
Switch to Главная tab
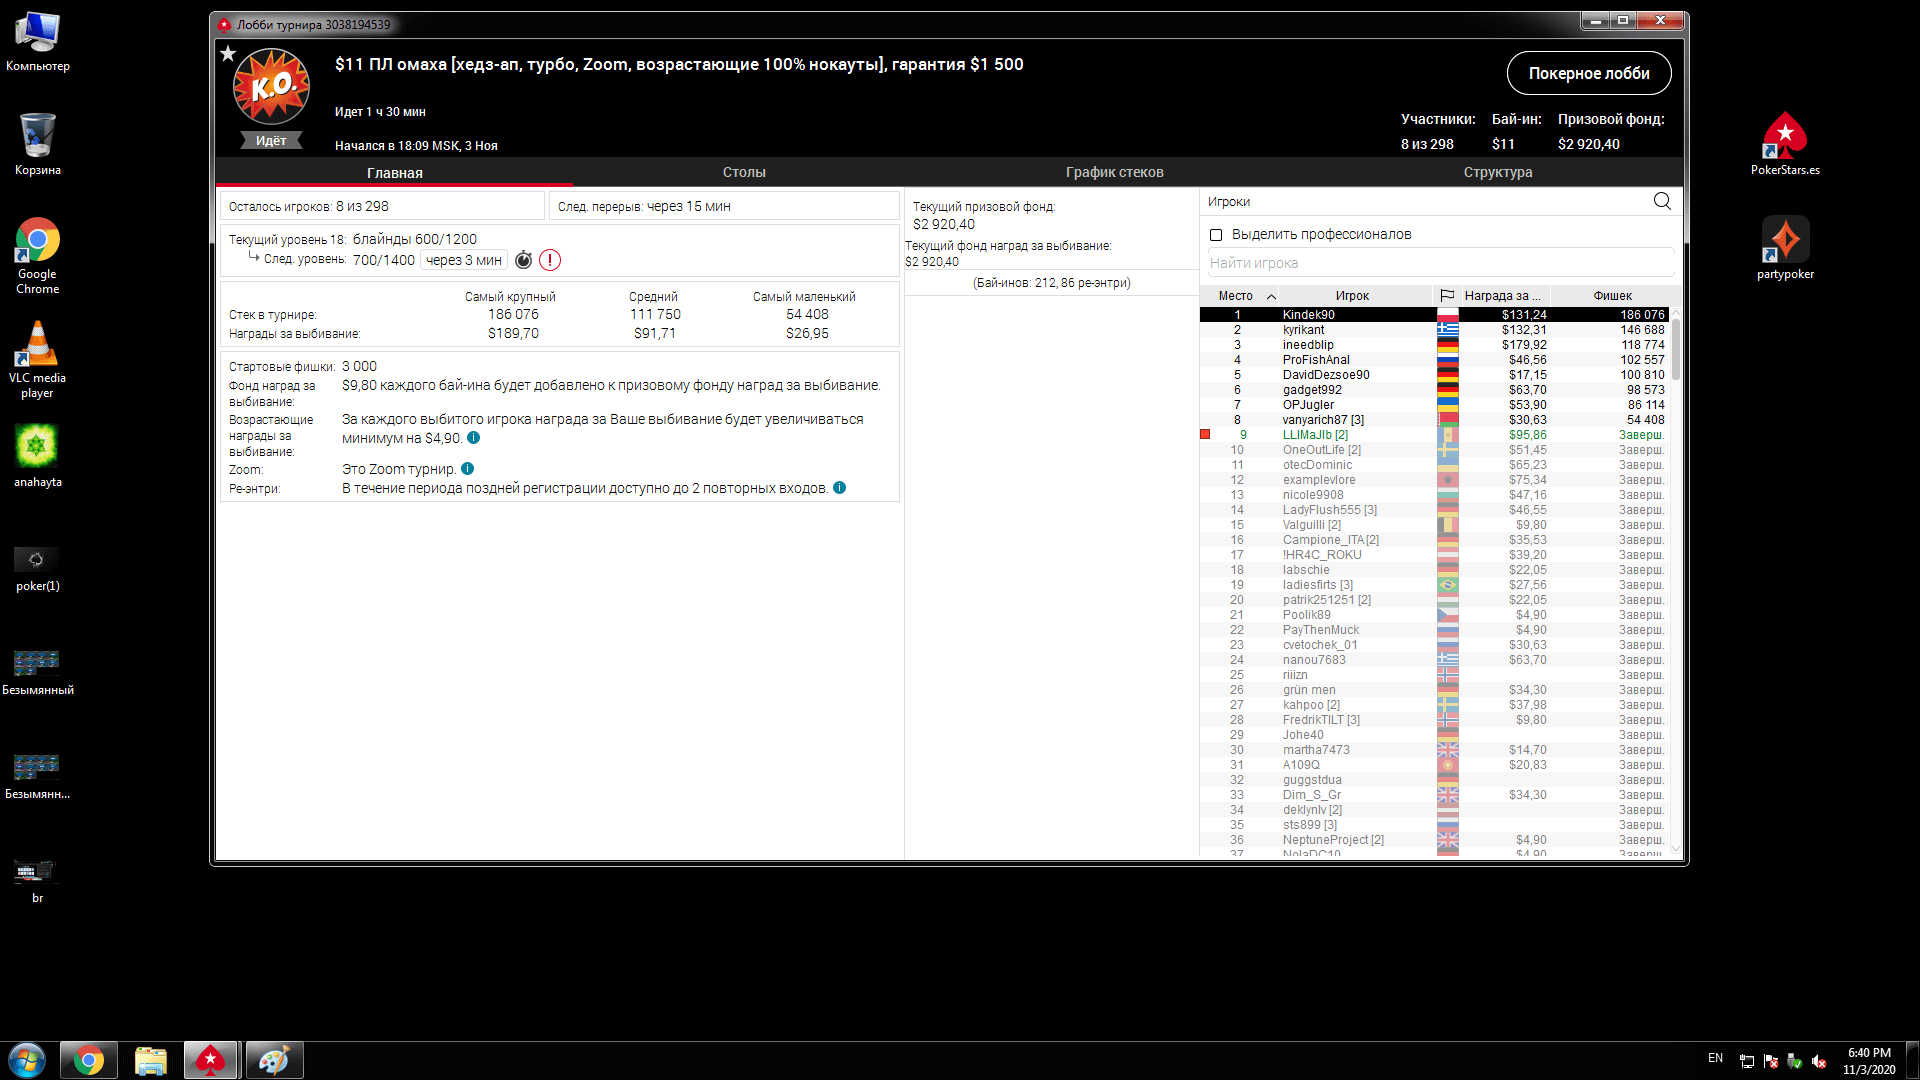[x=394, y=173]
